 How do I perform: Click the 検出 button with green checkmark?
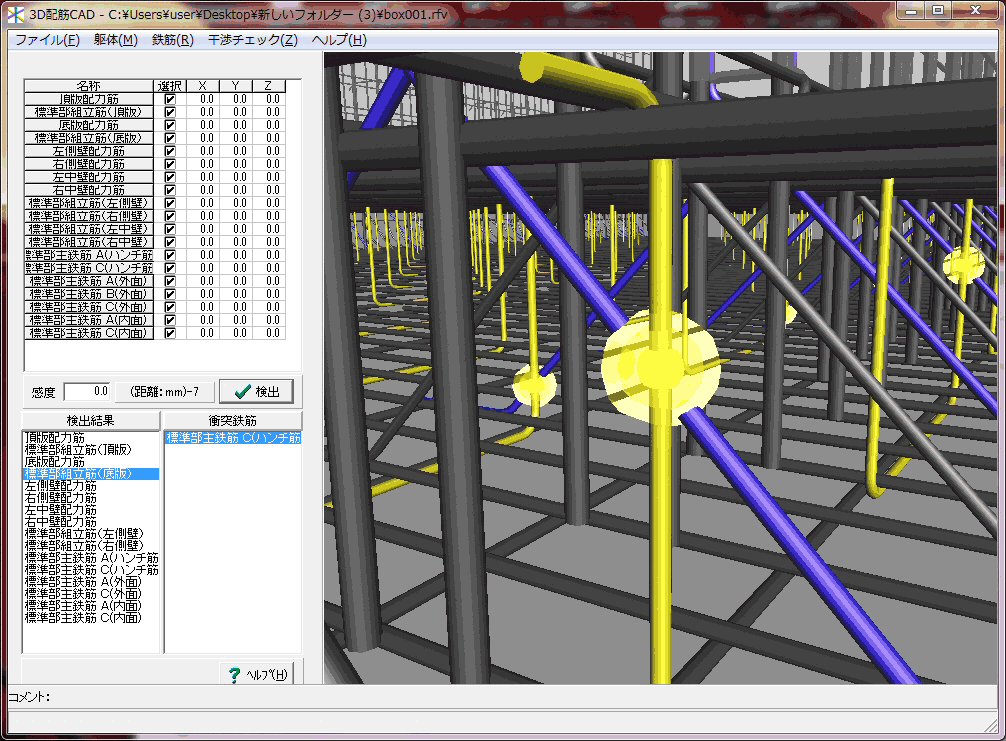pyautogui.click(x=256, y=391)
